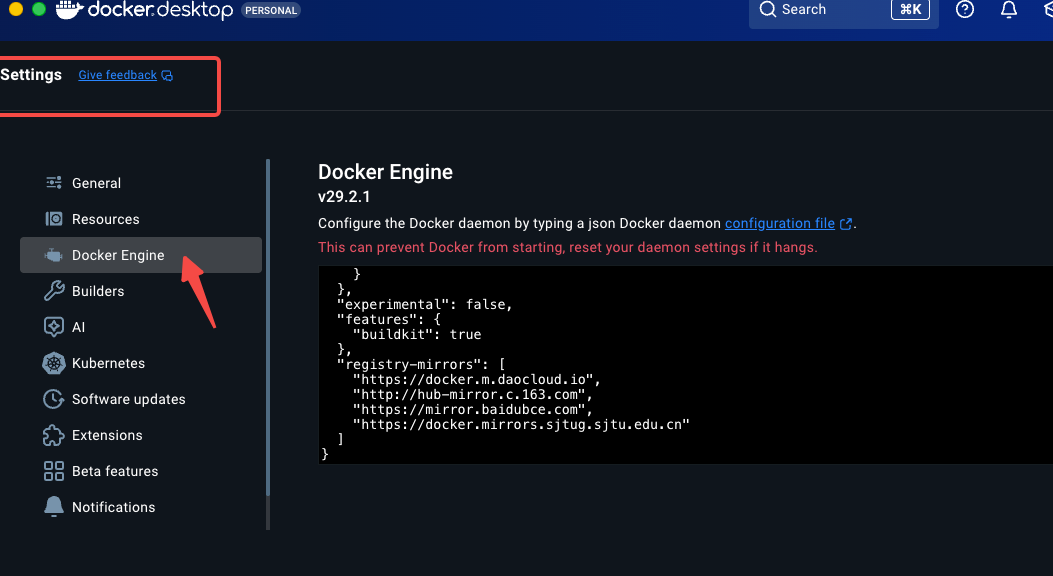Click the Docker Engine page heading
This screenshot has height=576, width=1053.
pyautogui.click(x=385, y=172)
